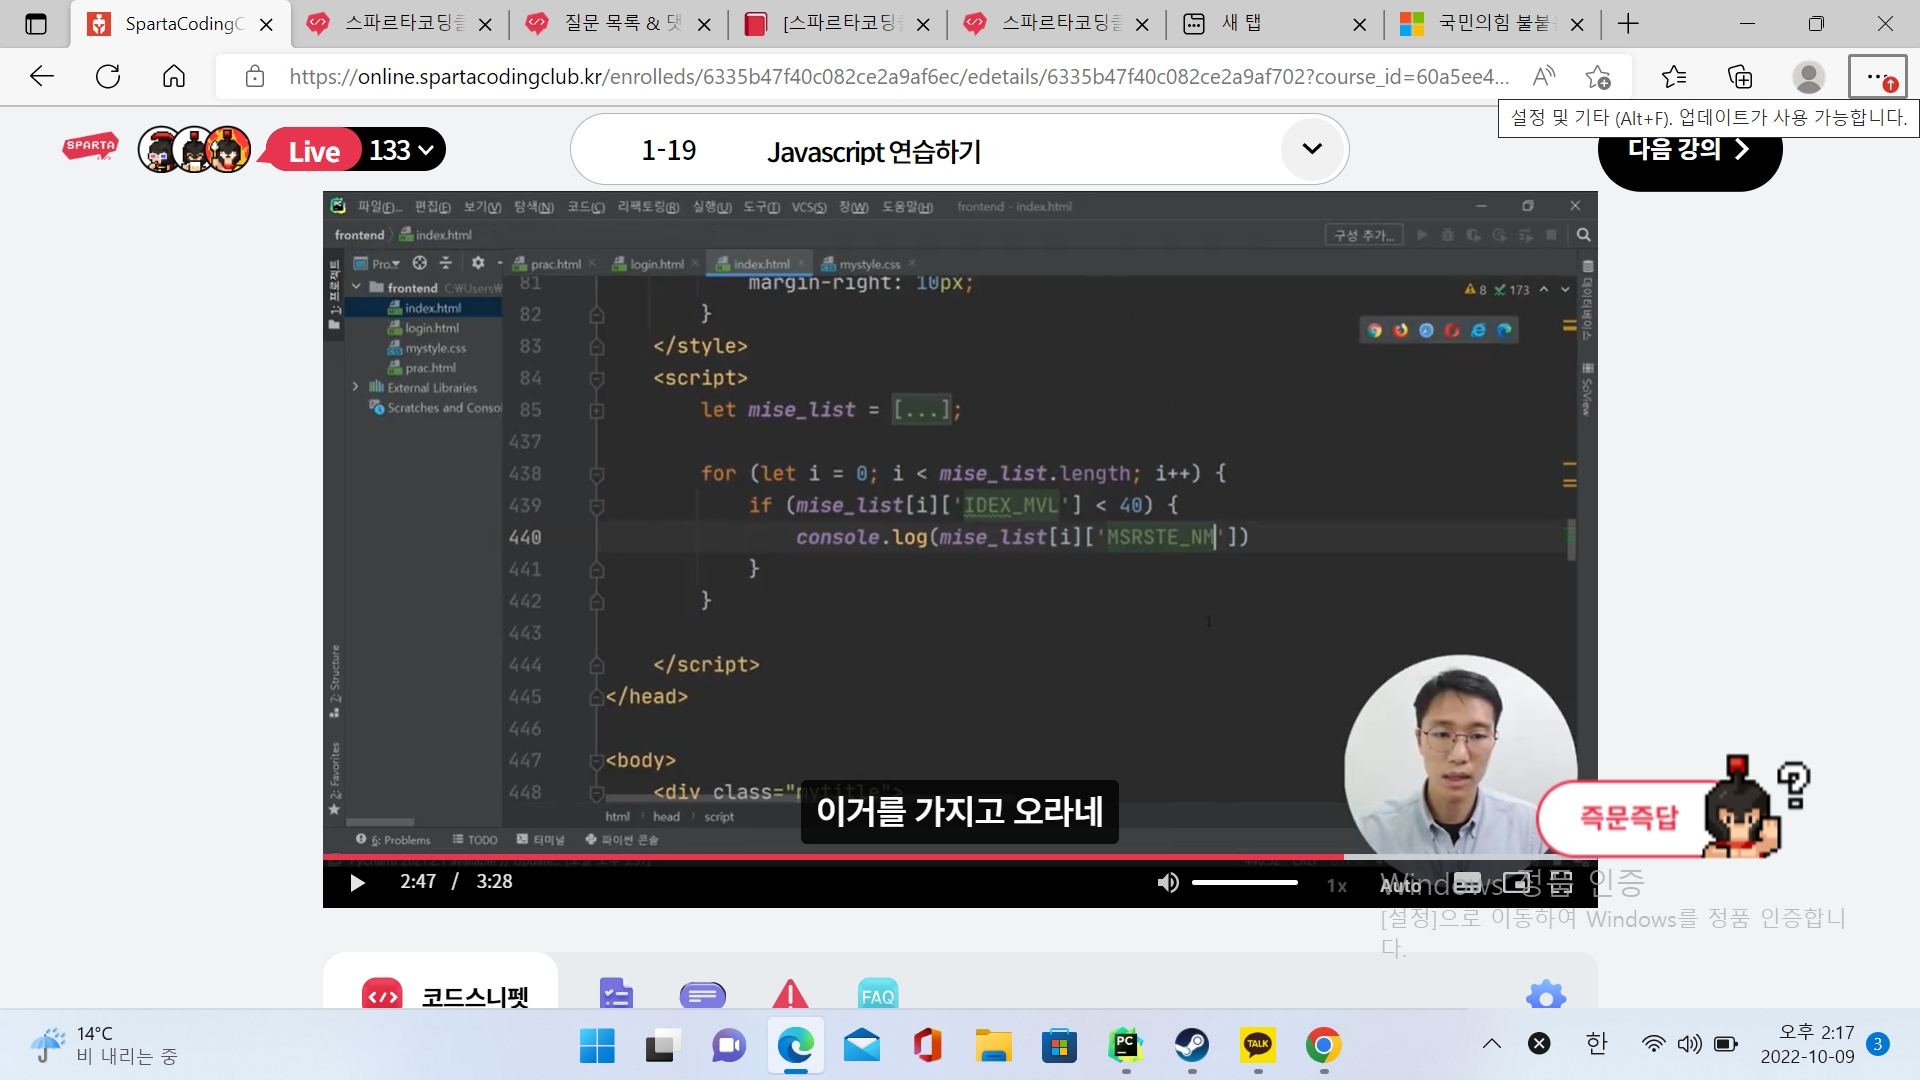Open Edge Settings and more menu
1920x1080 pixels.
[1878, 76]
